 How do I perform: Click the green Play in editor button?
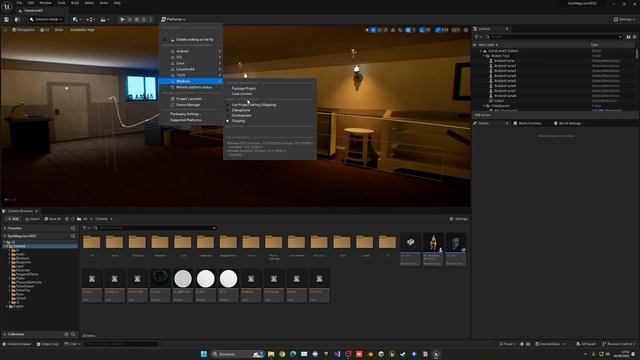122,19
